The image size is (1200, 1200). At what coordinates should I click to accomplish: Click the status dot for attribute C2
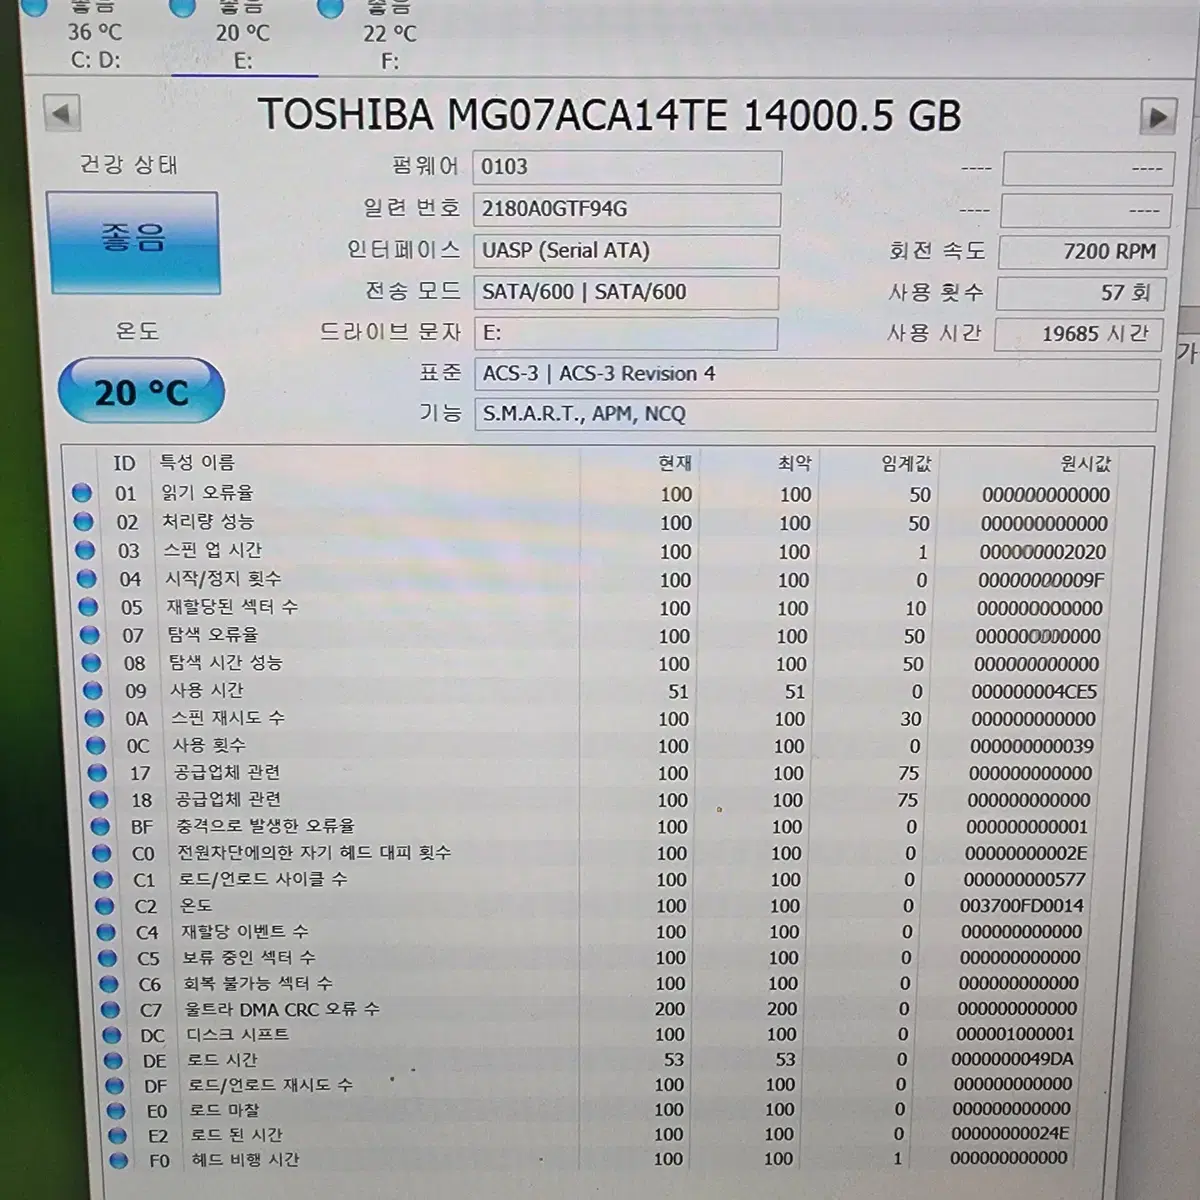(105, 906)
